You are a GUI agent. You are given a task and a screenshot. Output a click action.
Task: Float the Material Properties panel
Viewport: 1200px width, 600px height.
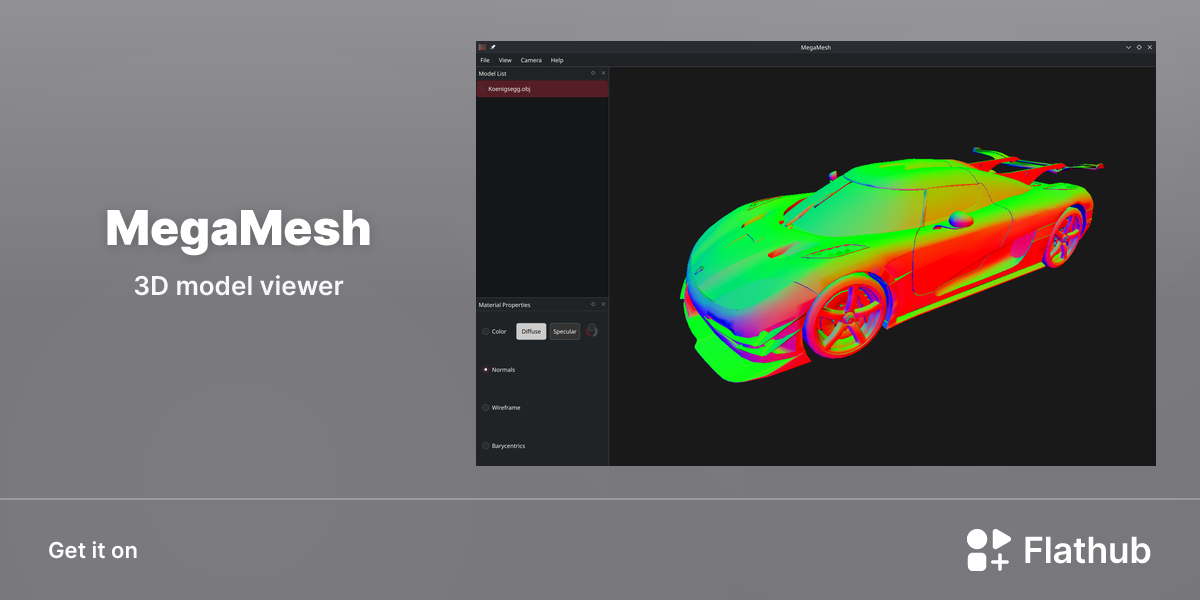click(x=593, y=304)
